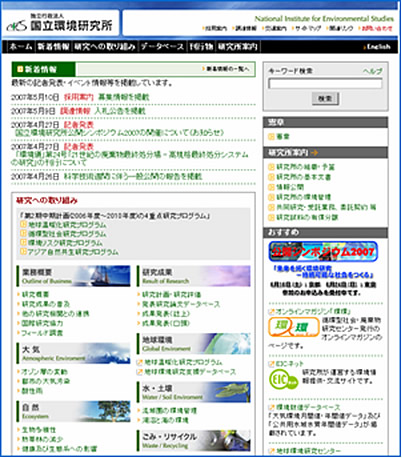Screen dimensions: 402x458
Task: Open the 研究所案内 item in the black navigation bar
Action: click(x=238, y=47)
